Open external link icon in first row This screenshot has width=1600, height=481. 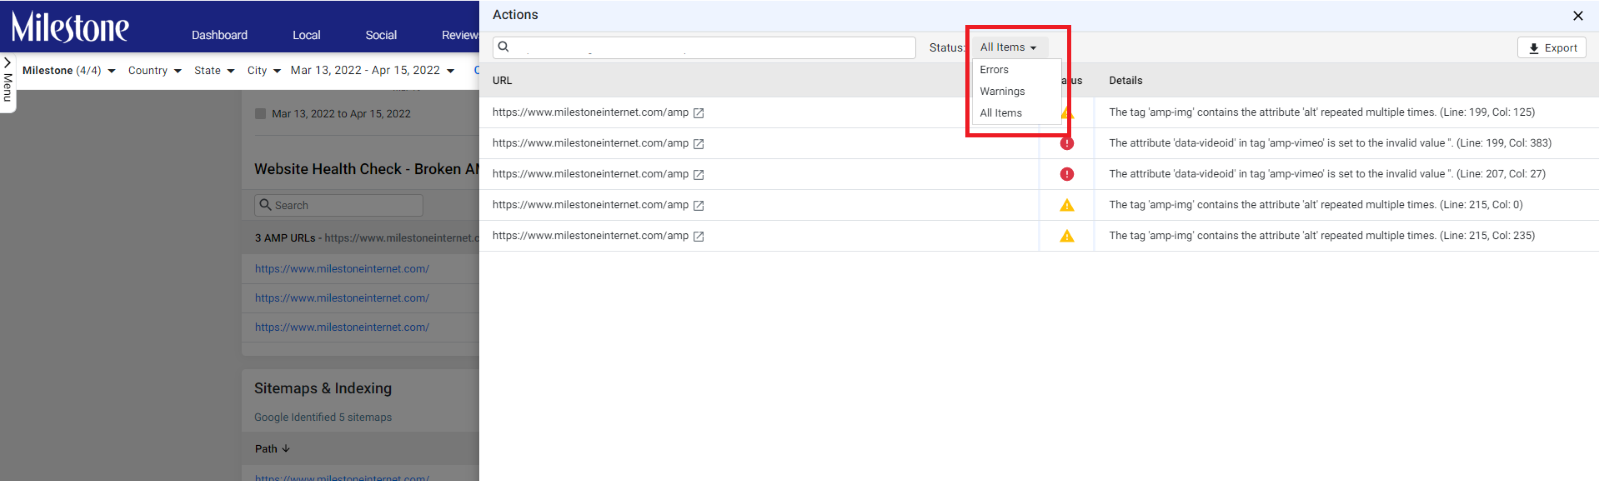(699, 113)
